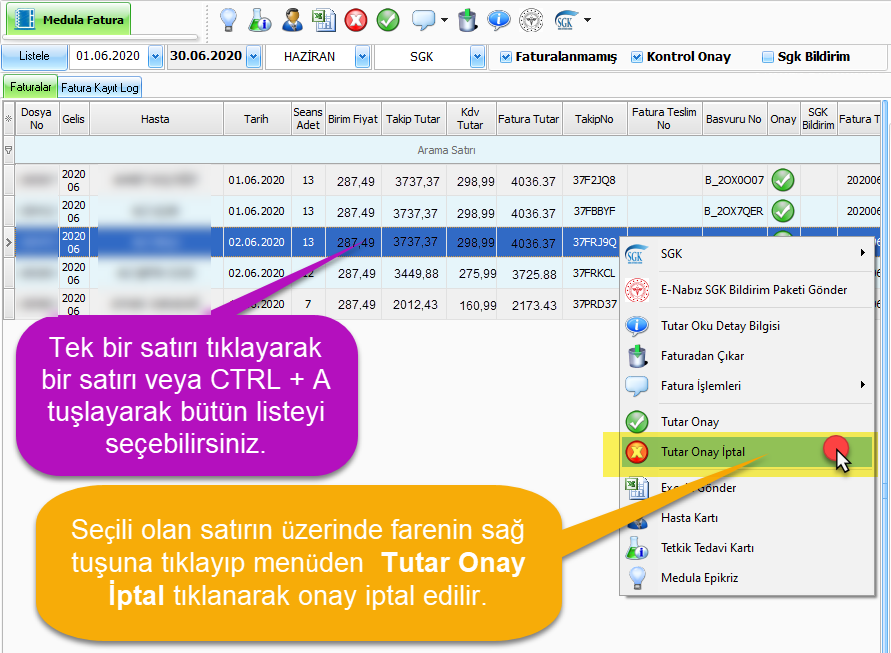The height and width of the screenshot is (653, 891).
Task: Click the trash bin remove-from-invoice toolbar icon
Action: 467,20
